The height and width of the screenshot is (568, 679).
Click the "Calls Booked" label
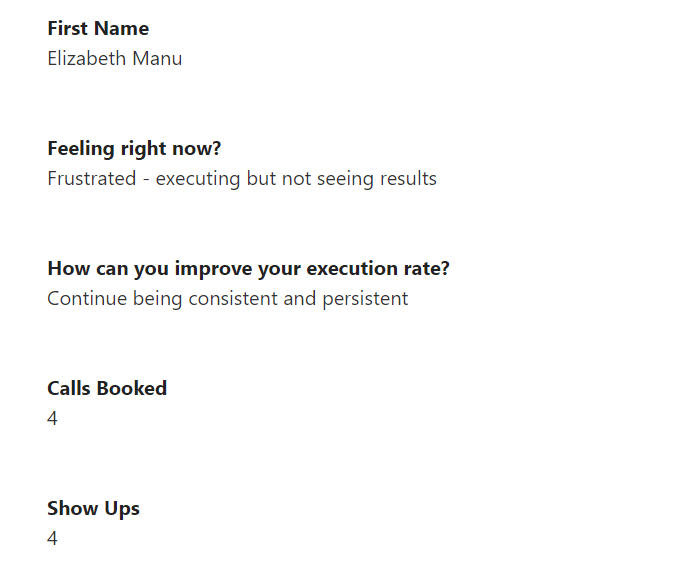107,389
